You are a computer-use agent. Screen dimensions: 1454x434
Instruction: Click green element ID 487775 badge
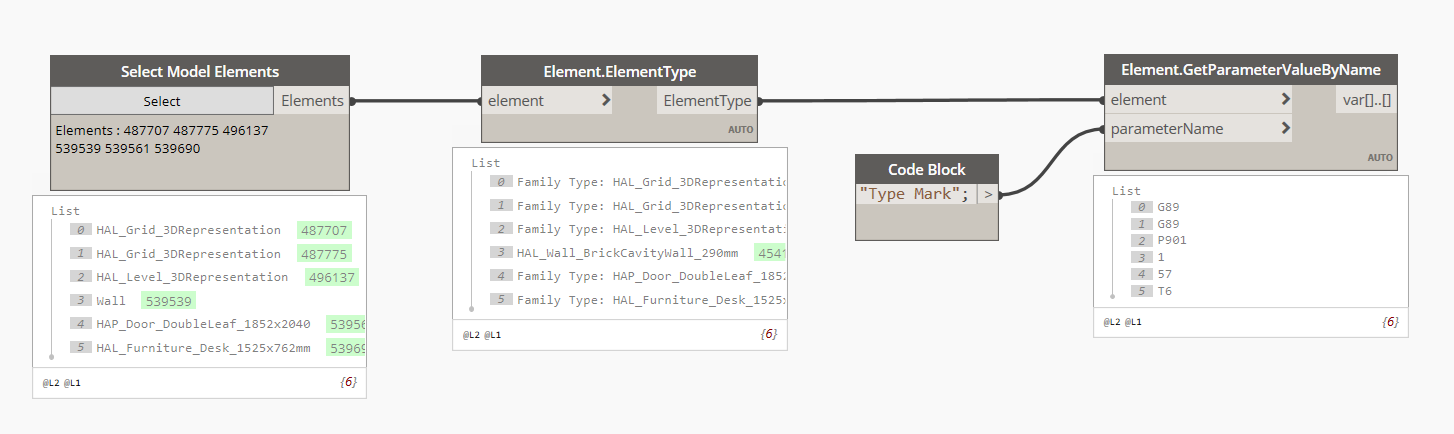coord(325,254)
